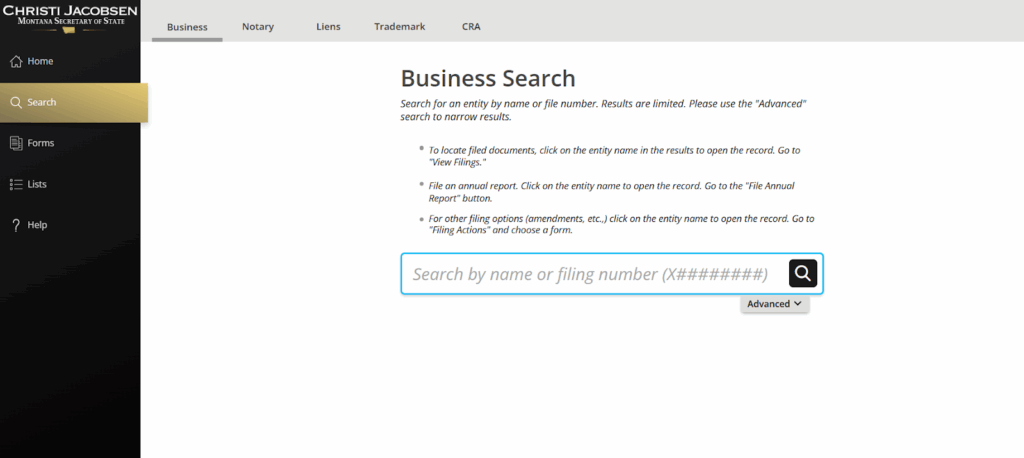Click the Home text label in the sidebar
1024x458 pixels.
pos(41,62)
